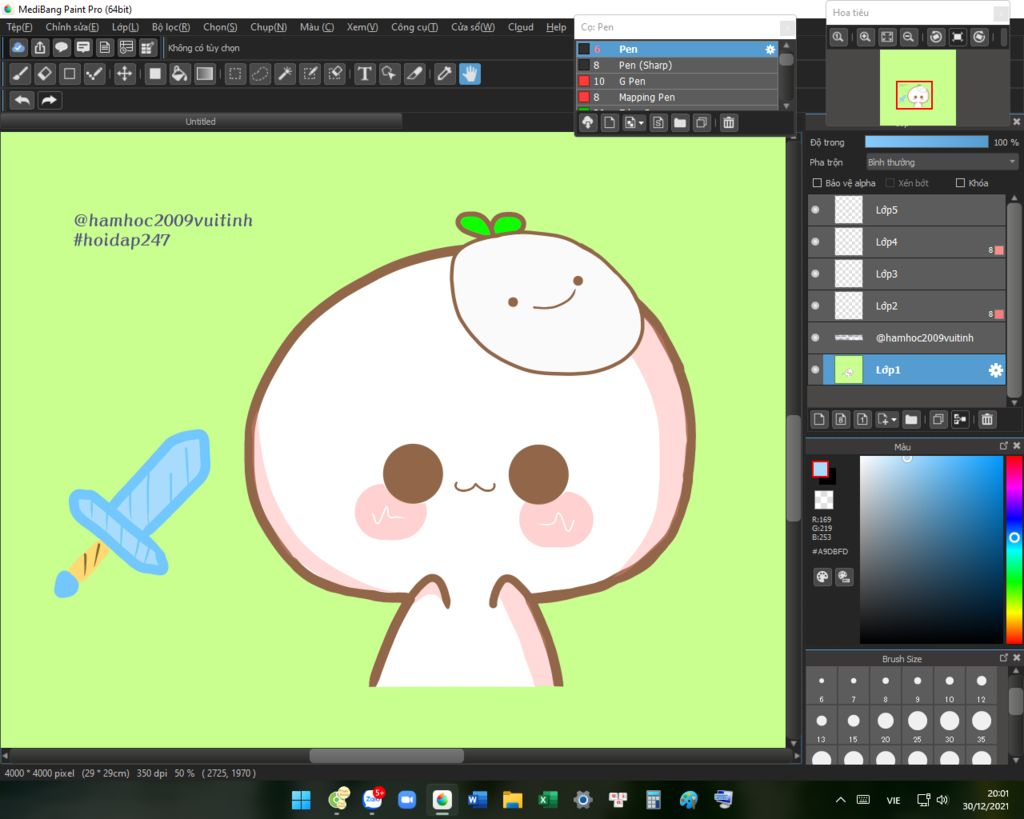1024x819 pixels.
Task: Click the cloud save icon in top toolbar
Action: [x=18, y=47]
